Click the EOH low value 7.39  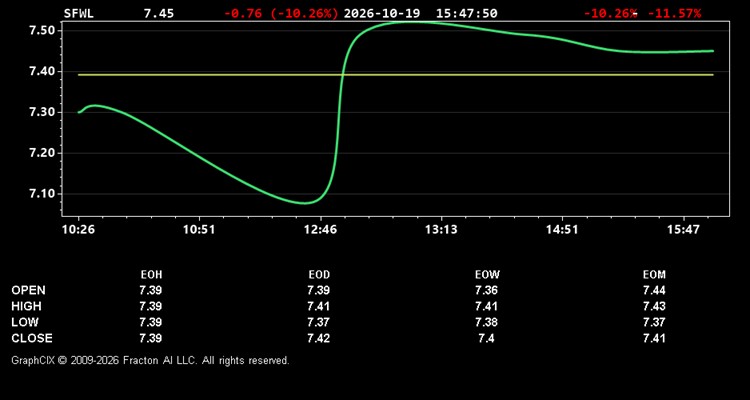pos(151,322)
